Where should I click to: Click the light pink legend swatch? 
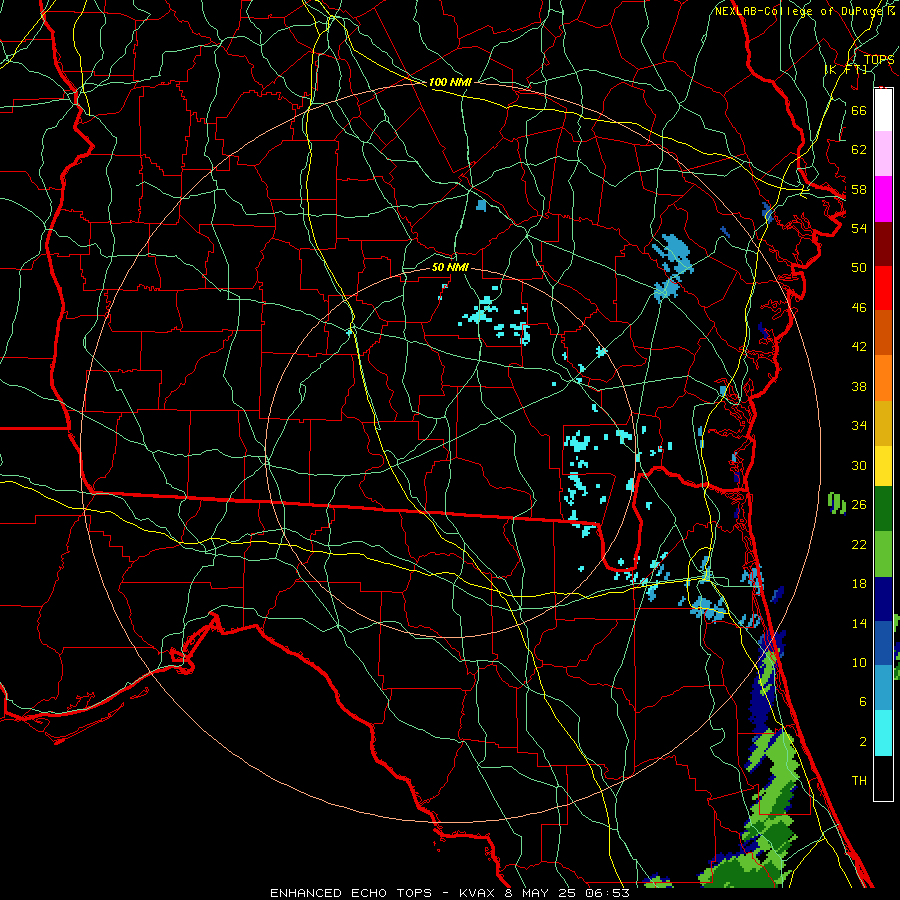tap(883, 154)
